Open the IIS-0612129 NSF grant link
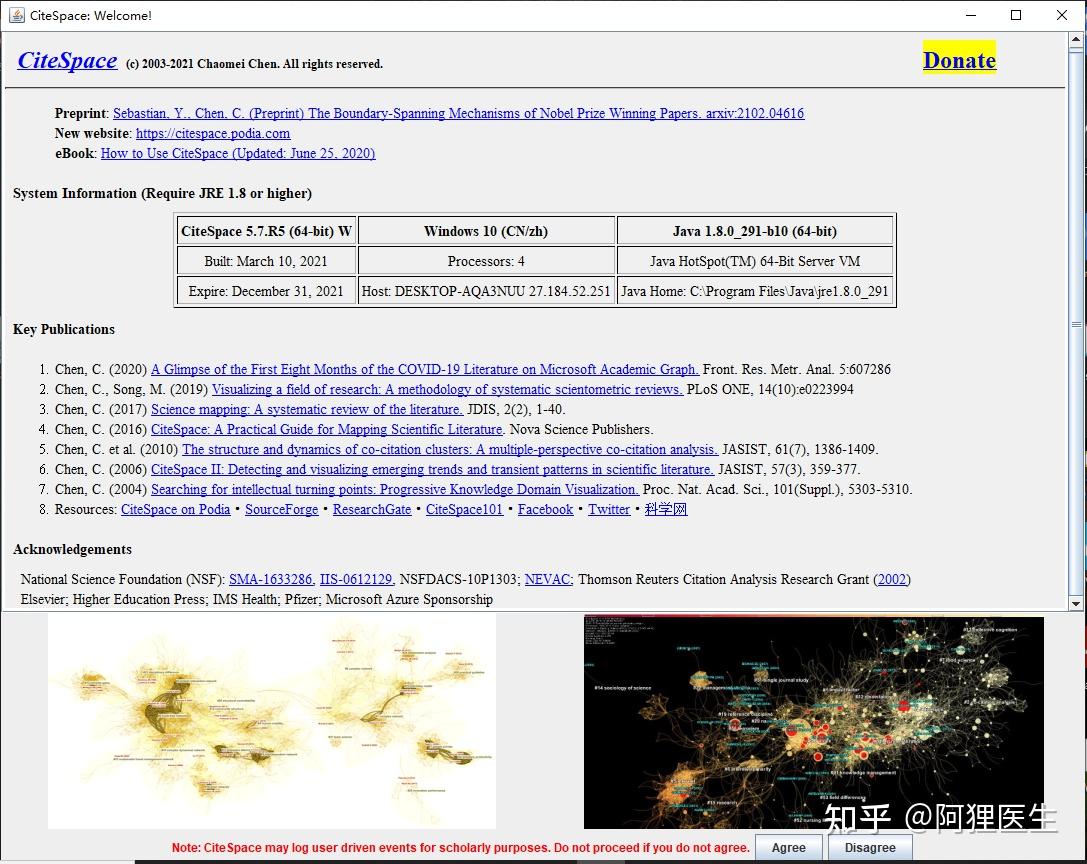The height and width of the screenshot is (864, 1087). click(356, 580)
